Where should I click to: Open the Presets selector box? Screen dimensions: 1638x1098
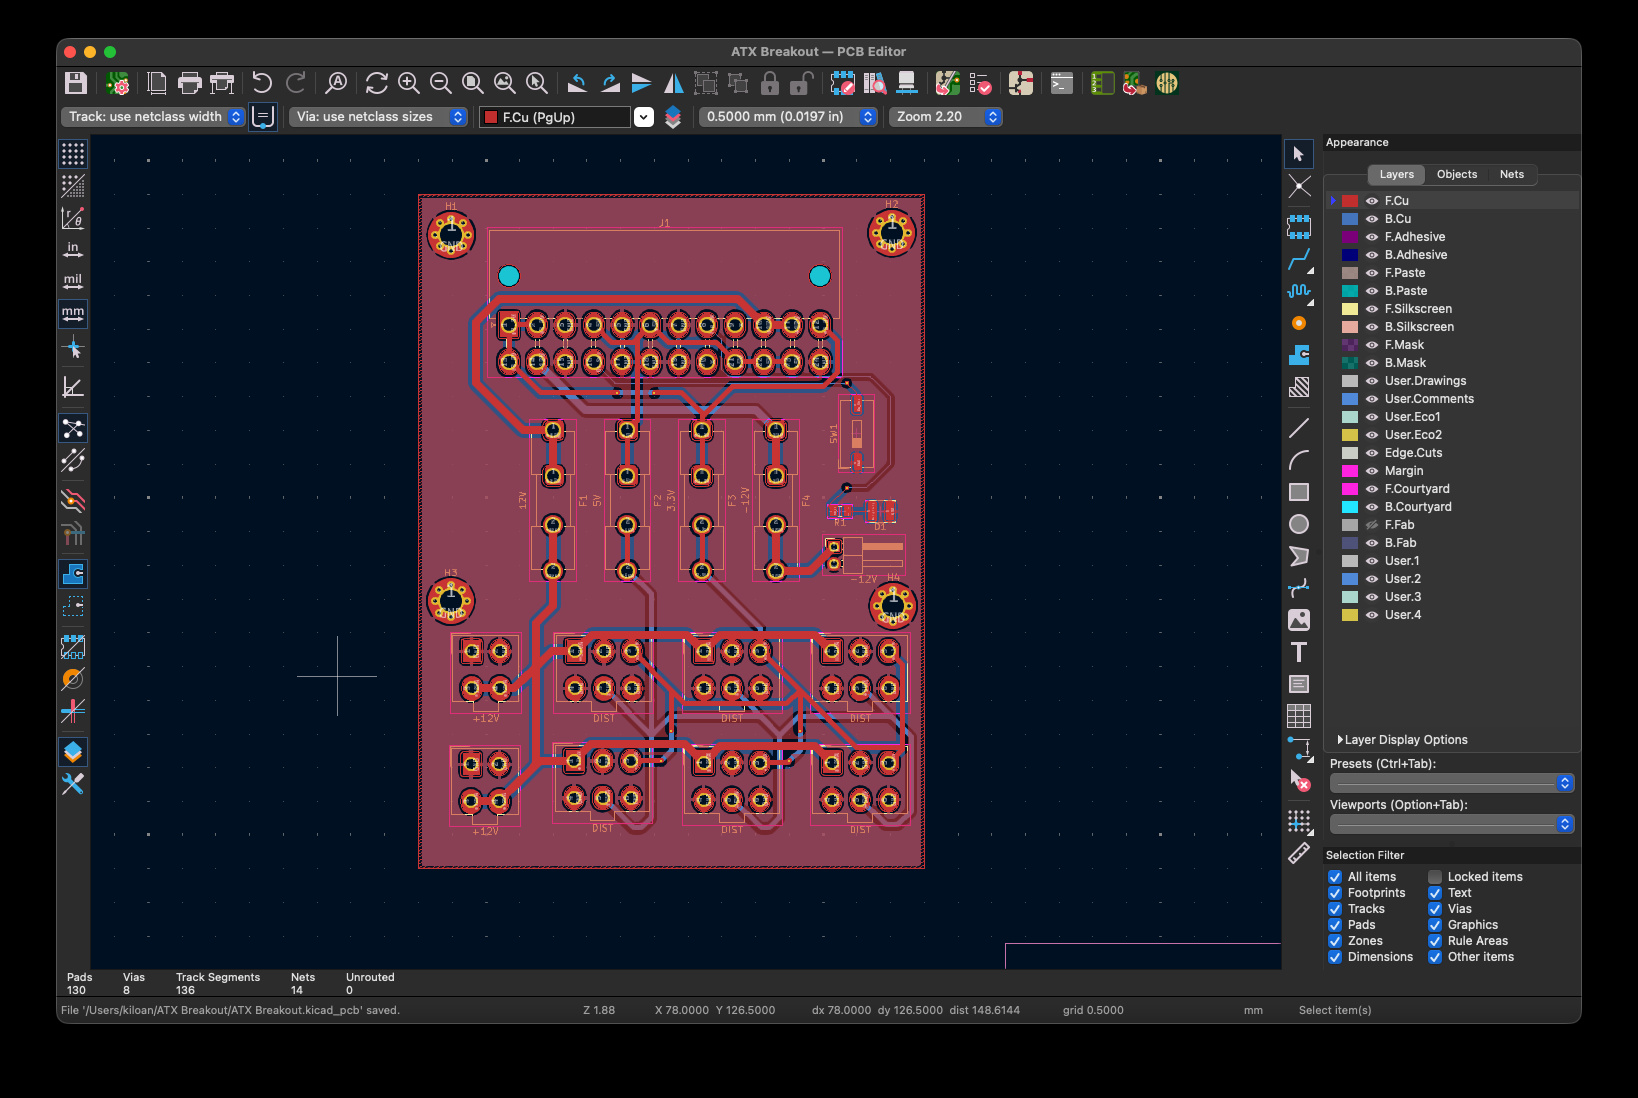[1451, 783]
